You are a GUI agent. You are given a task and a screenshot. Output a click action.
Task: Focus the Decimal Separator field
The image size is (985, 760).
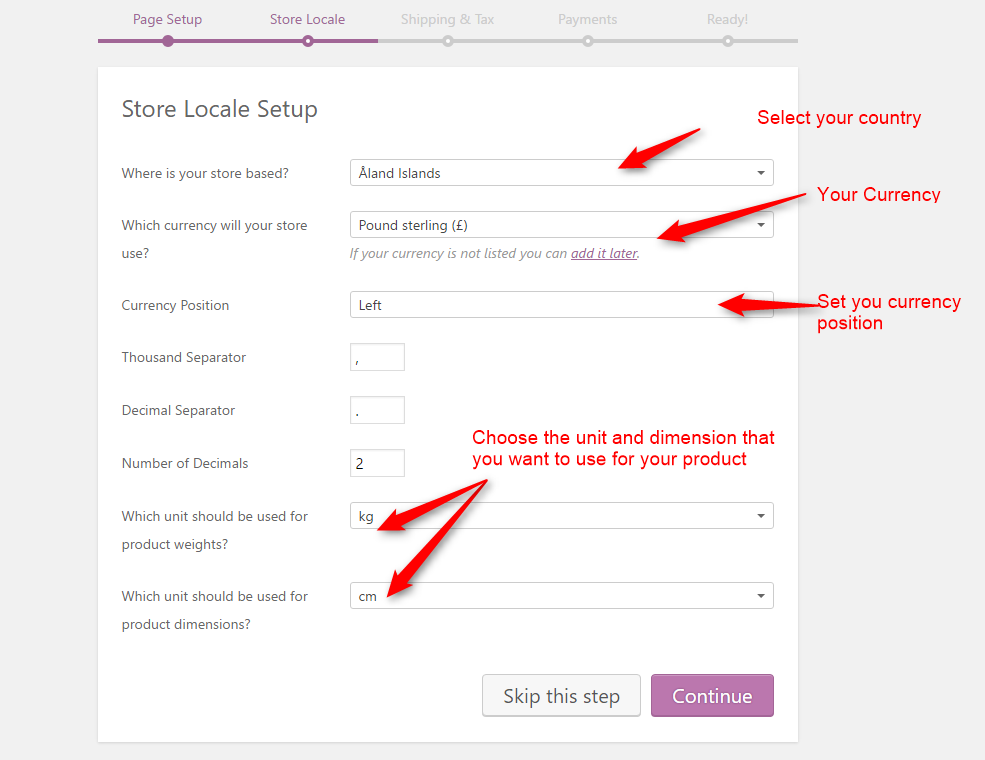[x=377, y=410]
